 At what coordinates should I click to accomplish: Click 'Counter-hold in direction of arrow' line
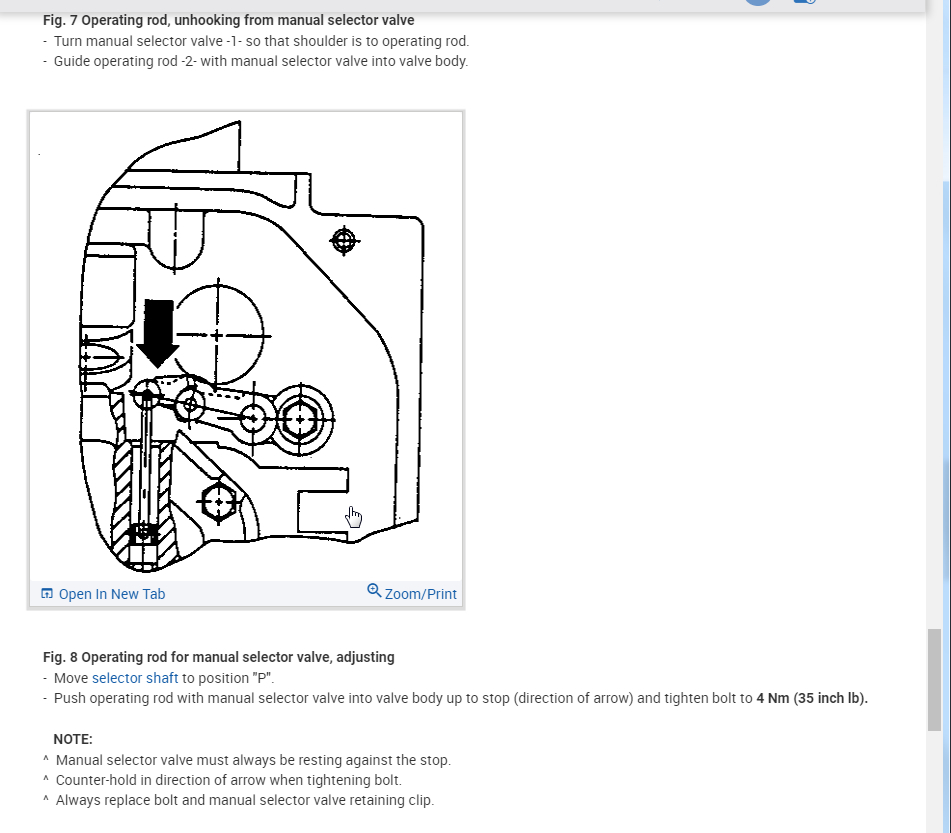tap(229, 780)
